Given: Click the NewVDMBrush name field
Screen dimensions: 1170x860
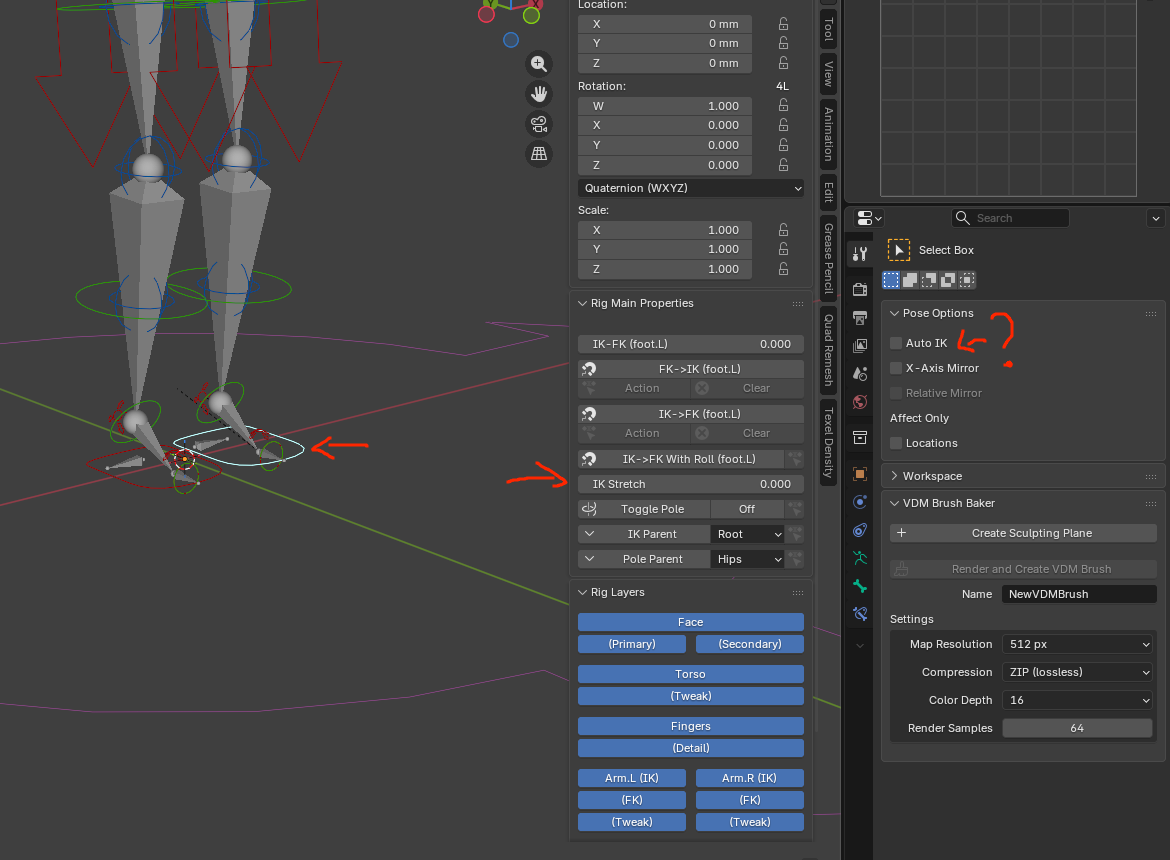Looking at the screenshot, I should click(1078, 594).
